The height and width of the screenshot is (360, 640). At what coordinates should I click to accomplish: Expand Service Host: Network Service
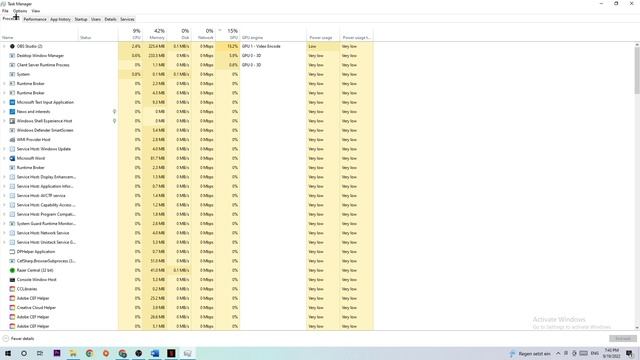(x=4, y=233)
